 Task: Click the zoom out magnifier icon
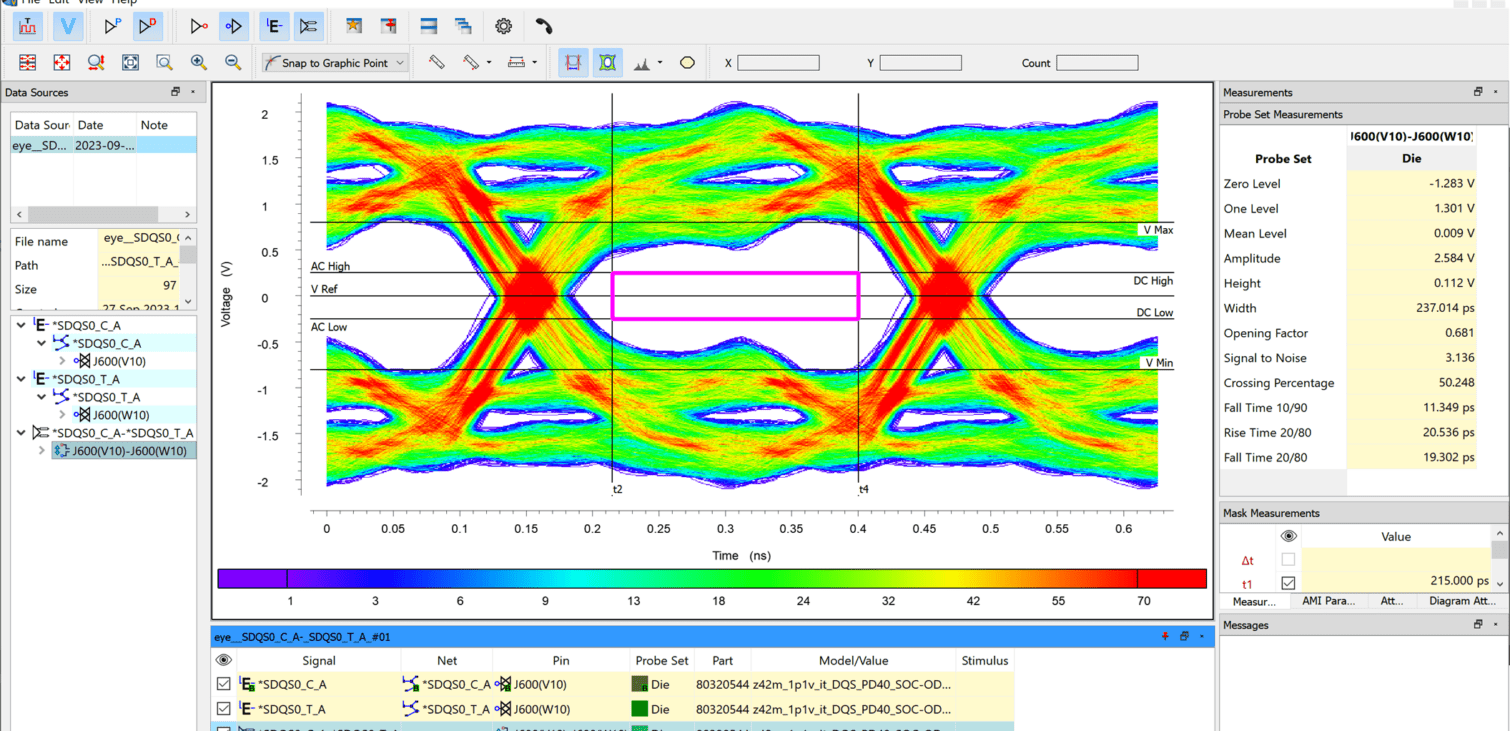(x=232, y=62)
